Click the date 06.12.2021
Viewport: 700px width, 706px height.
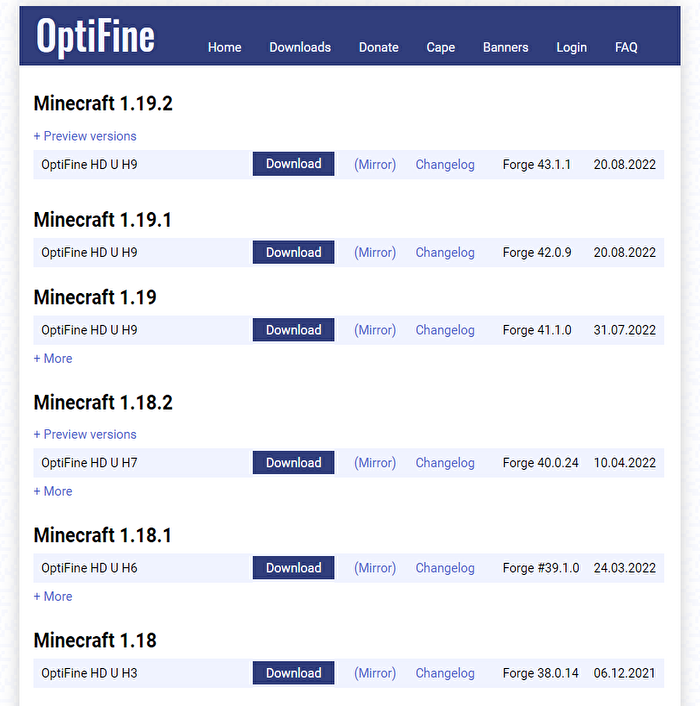(624, 673)
